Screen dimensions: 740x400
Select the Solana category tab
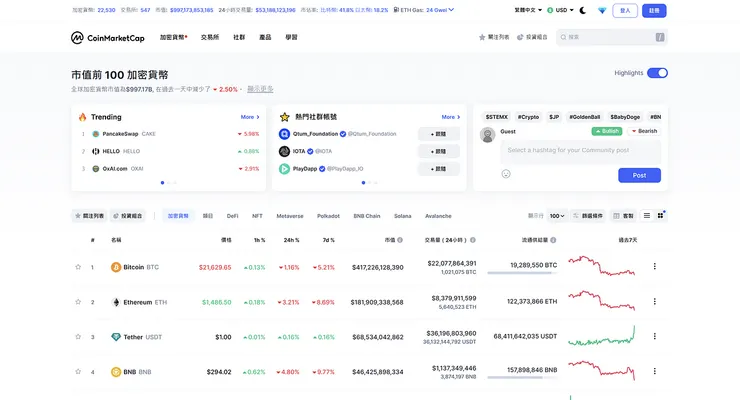click(403, 216)
